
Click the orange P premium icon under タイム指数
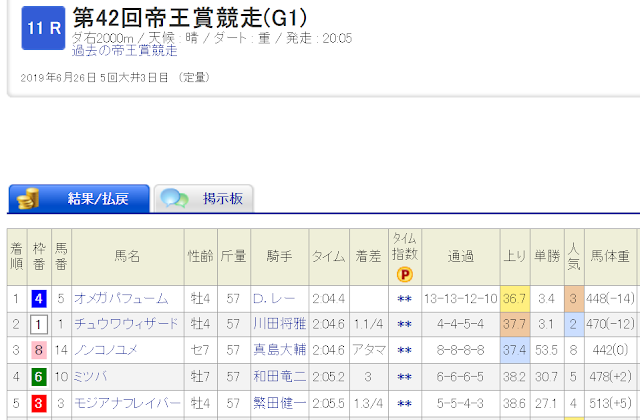(404, 275)
